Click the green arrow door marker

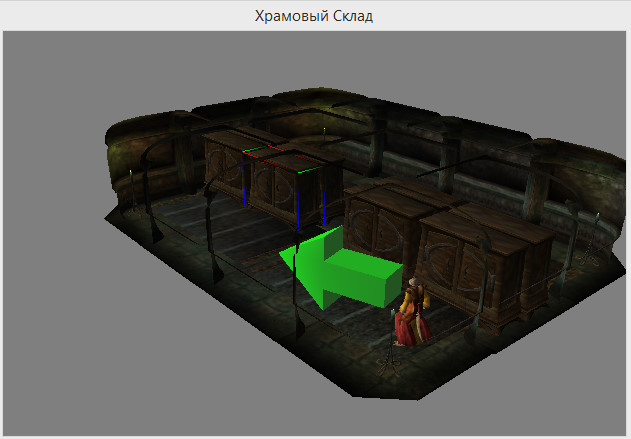[x=345, y=270]
